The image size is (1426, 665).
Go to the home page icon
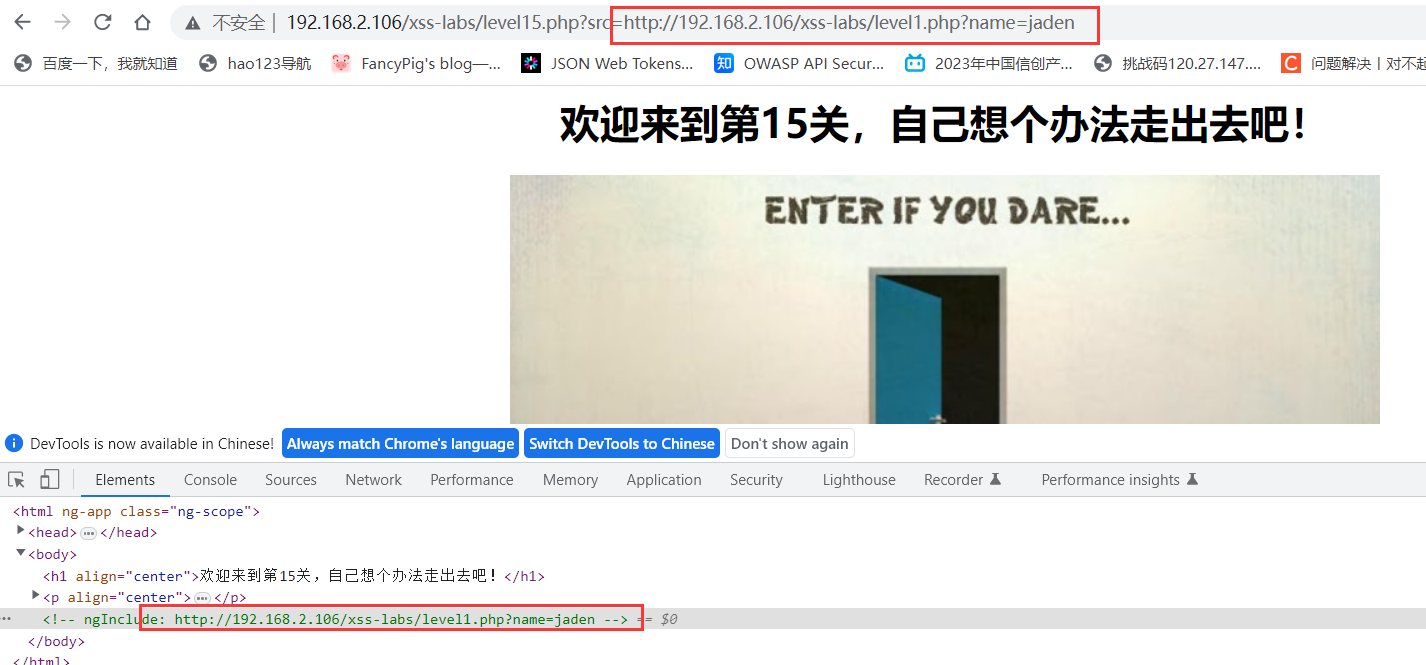(x=142, y=22)
